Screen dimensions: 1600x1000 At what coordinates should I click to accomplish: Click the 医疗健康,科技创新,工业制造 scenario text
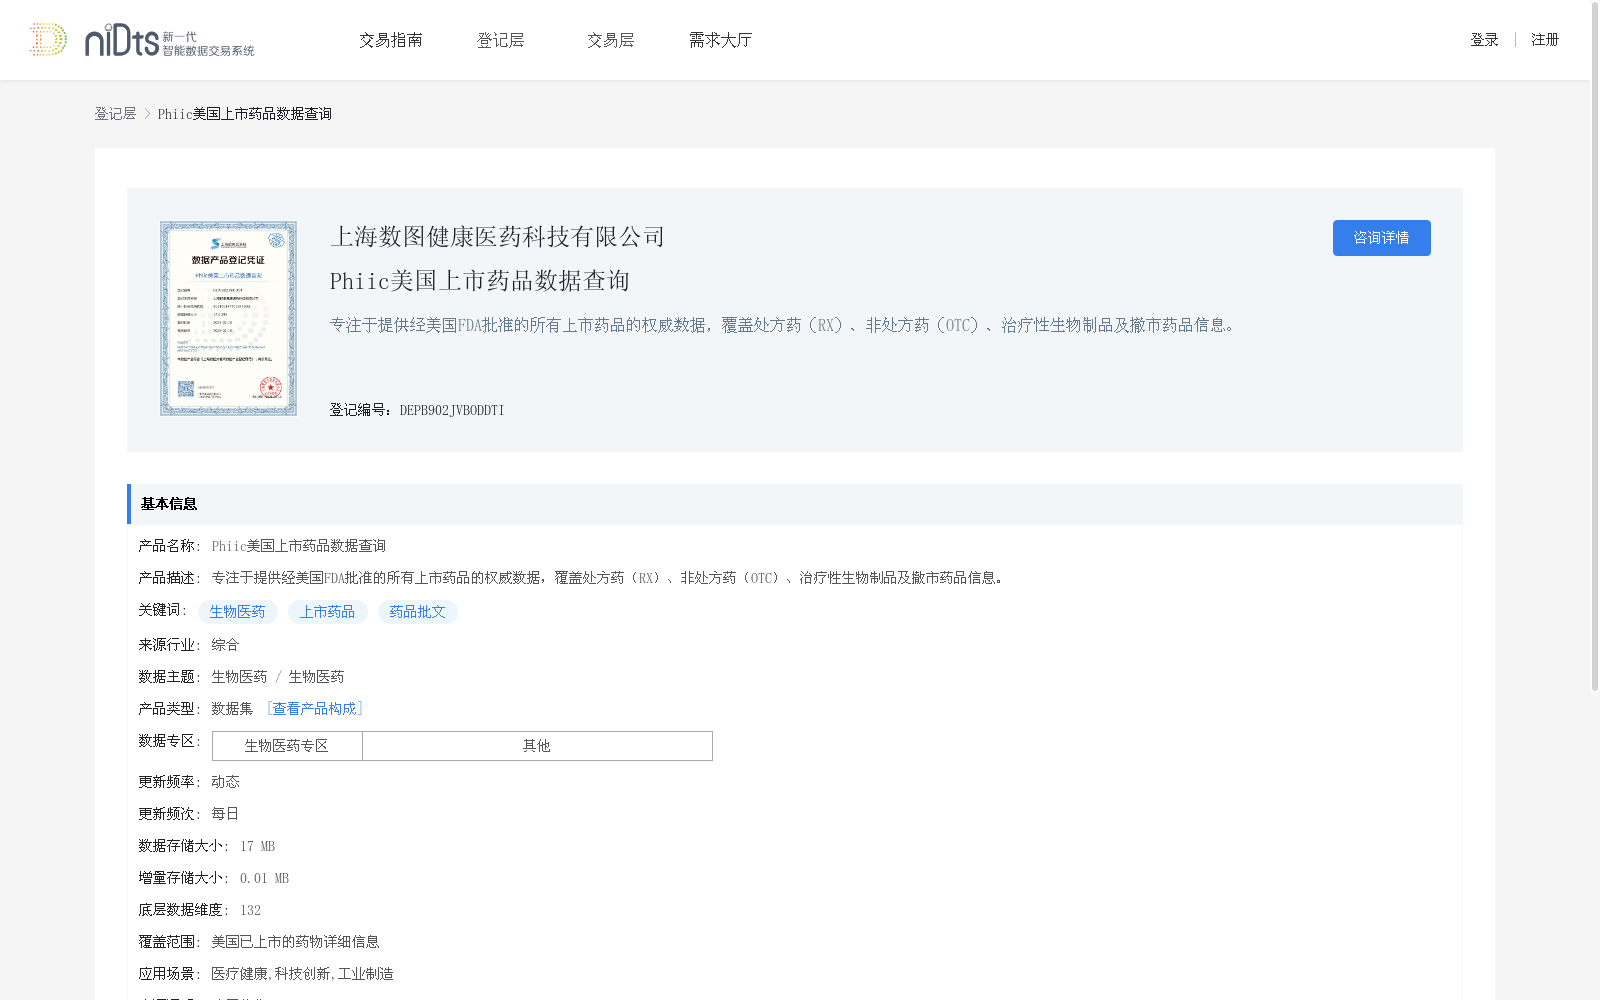click(302, 974)
